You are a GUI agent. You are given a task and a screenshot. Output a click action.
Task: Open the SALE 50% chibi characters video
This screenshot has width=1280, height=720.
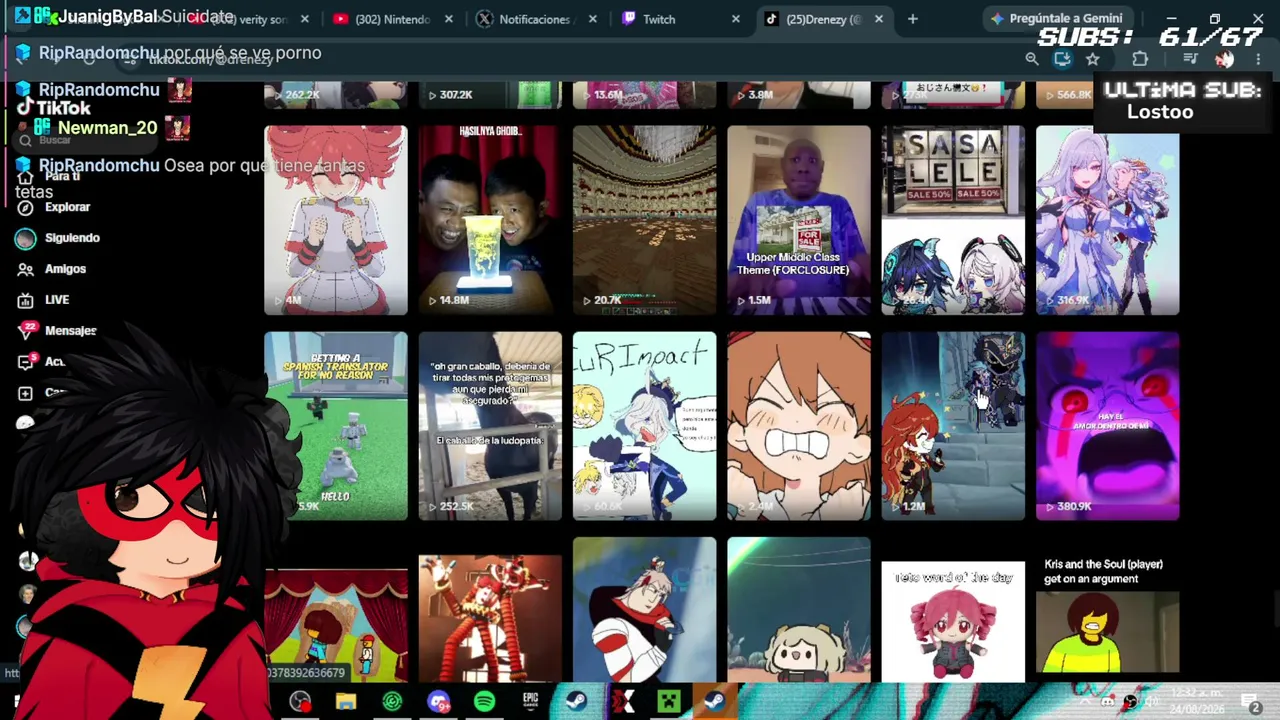(953, 220)
